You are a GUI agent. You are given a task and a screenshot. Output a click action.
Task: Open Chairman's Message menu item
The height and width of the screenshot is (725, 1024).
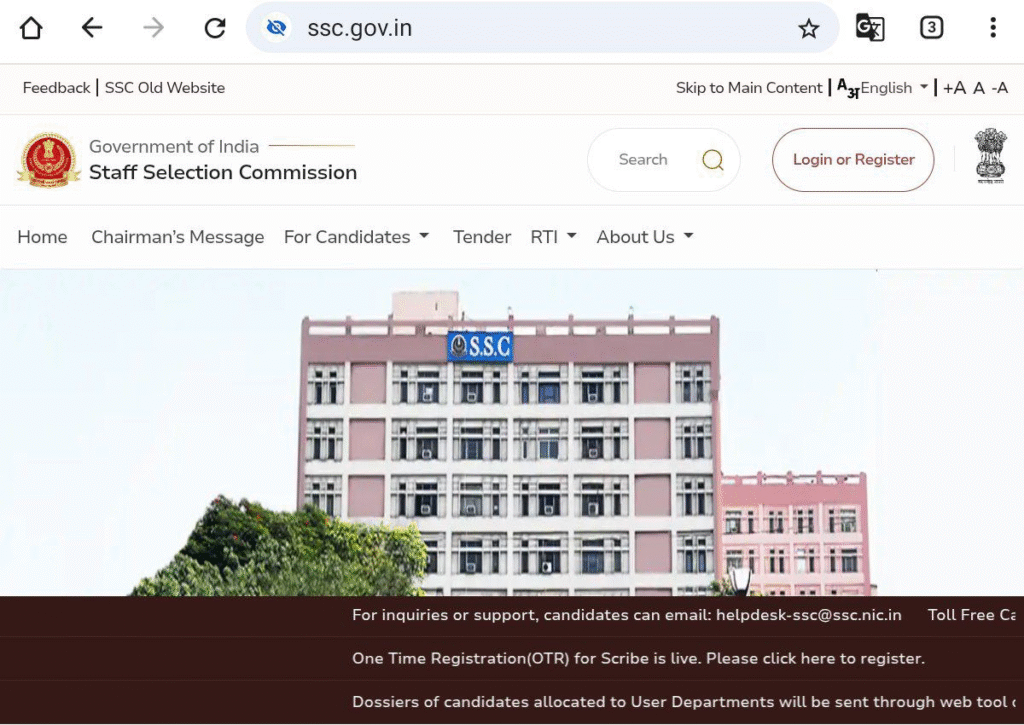178,236
